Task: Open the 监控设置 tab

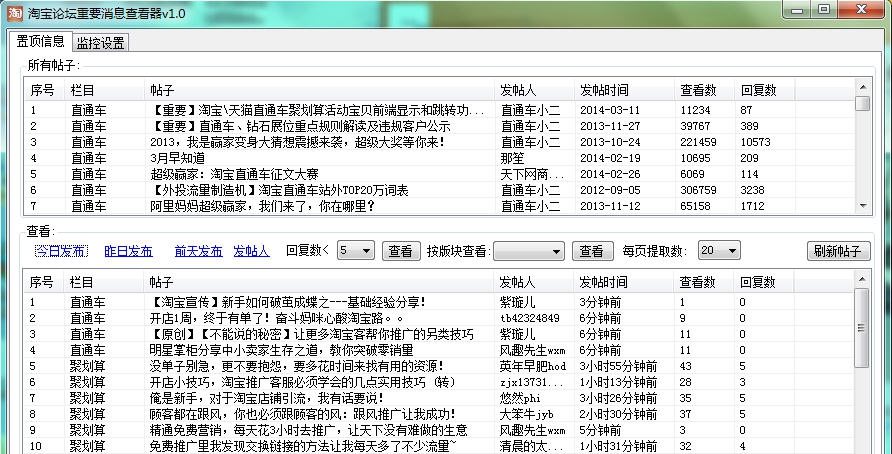Action: pyautogui.click(x=101, y=43)
